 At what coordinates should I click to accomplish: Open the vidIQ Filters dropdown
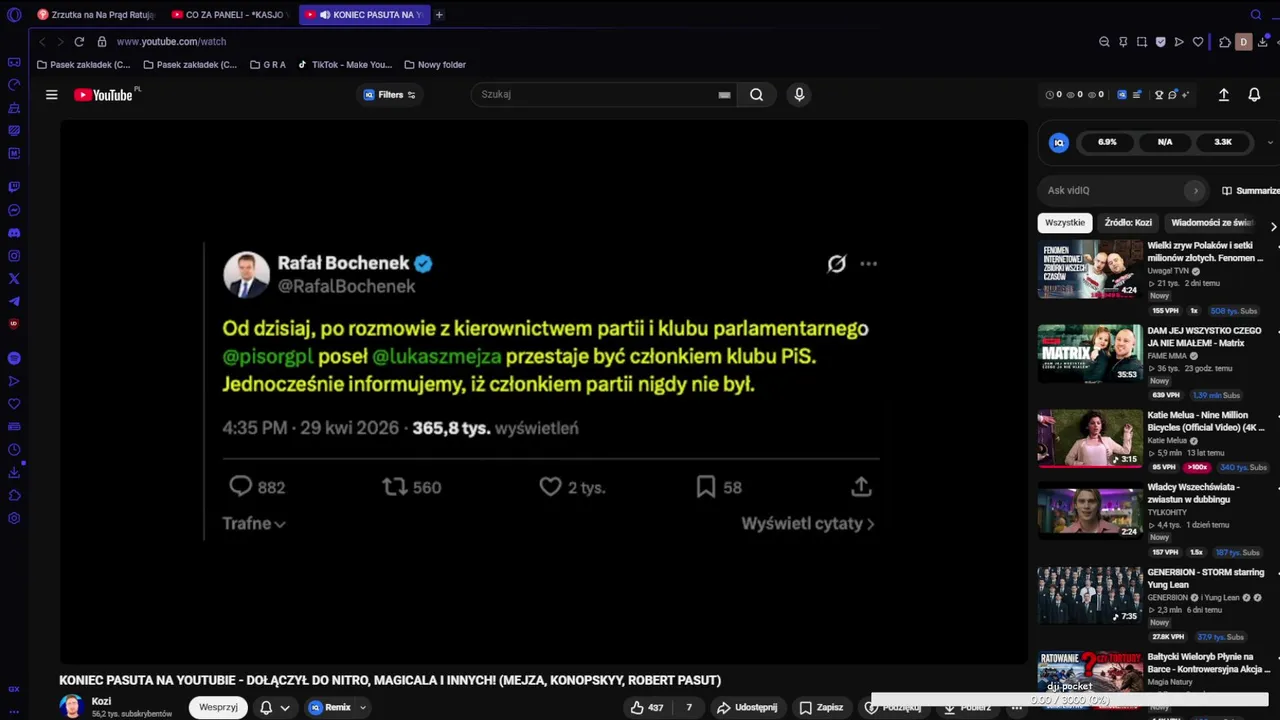pyautogui.click(x=389, y=95)
